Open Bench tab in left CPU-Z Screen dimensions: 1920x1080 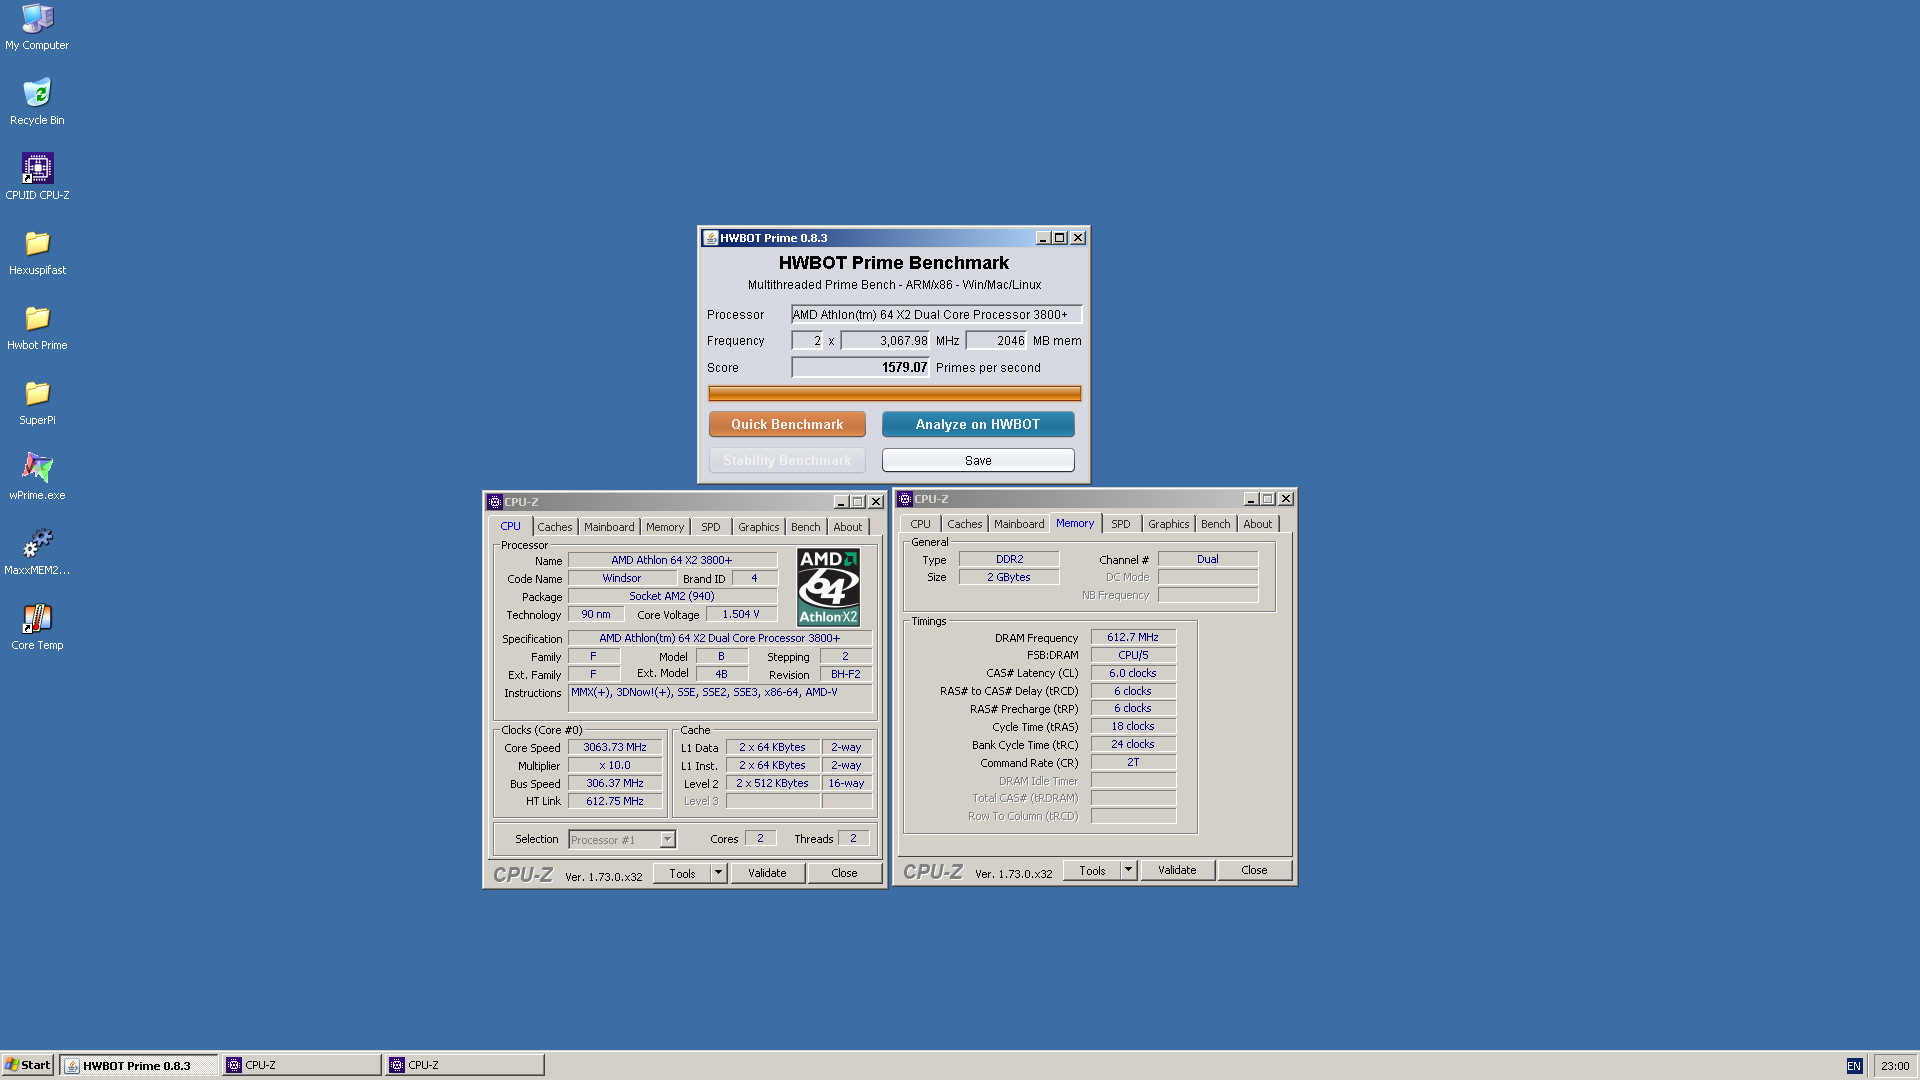805,527
